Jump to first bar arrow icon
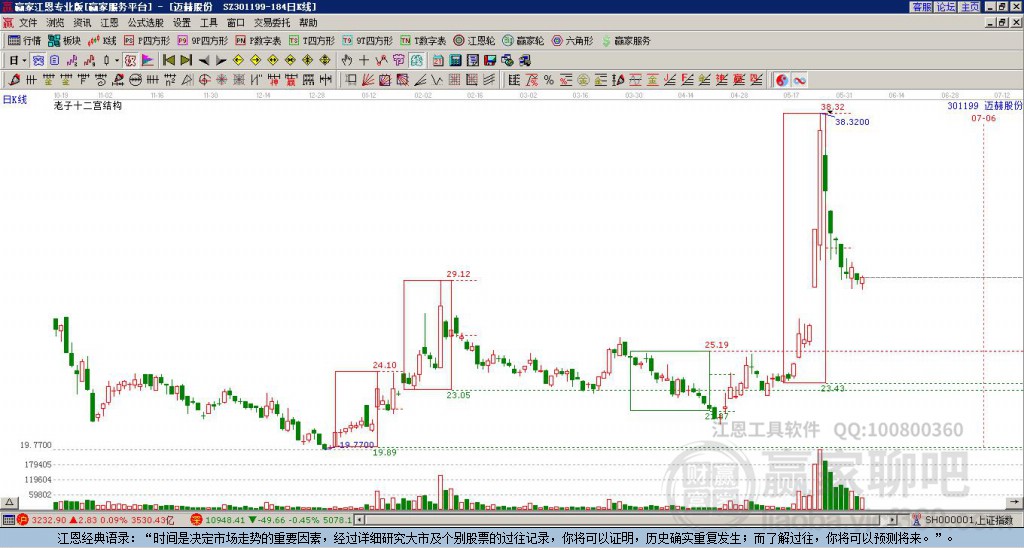The image size is (1024, 548). pyautogui.click(x=168, y=61)
